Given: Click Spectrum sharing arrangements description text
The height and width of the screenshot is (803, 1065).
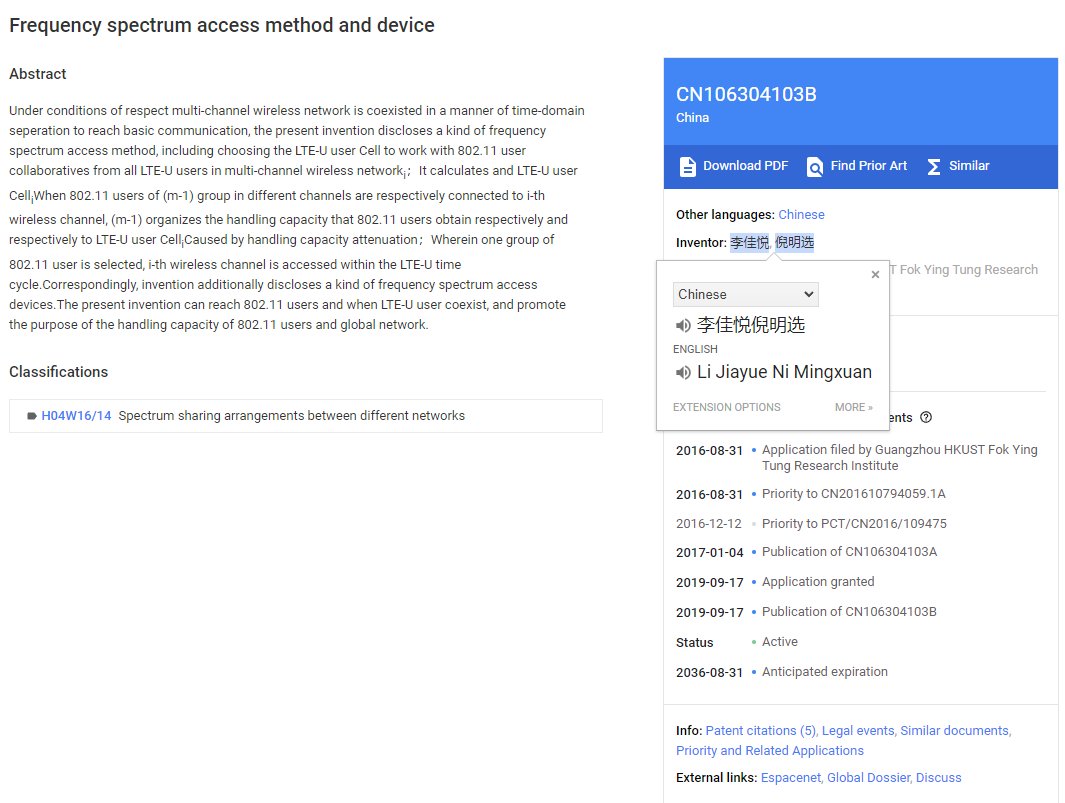Looking at the screenshot, I should [x=291, y=416].
